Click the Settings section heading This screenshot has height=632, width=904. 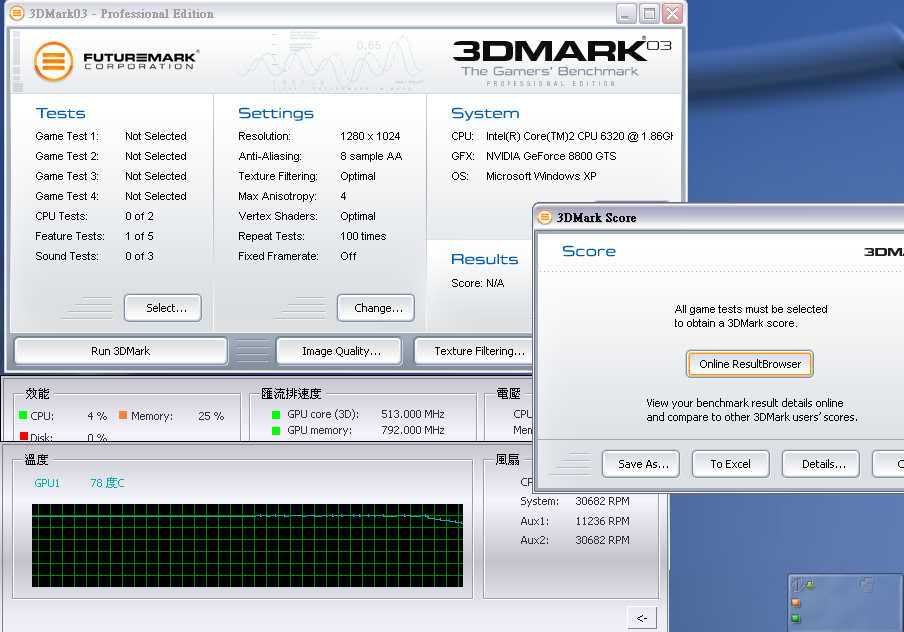276,113
